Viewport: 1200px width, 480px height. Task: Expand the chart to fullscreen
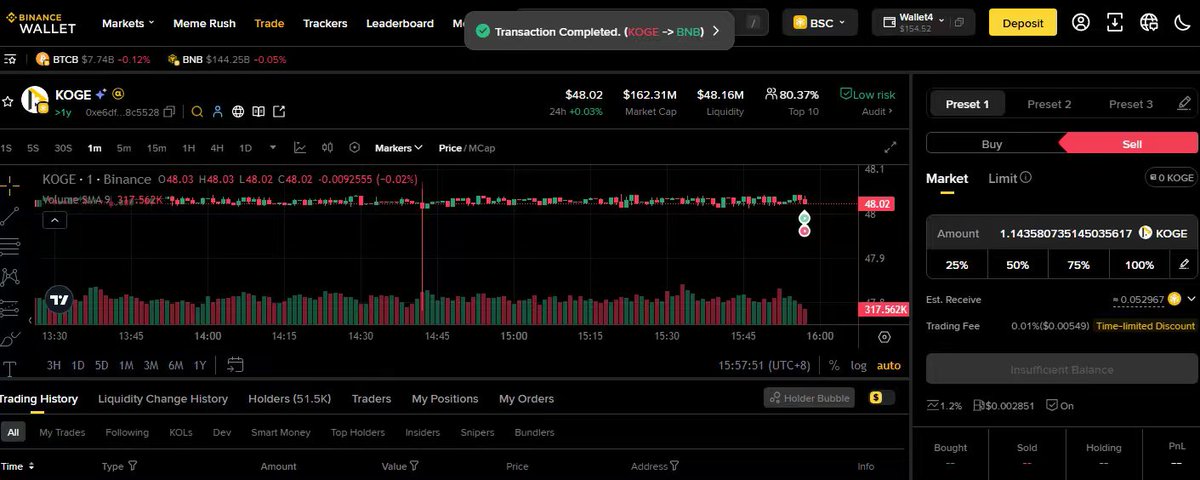[890, 148]
